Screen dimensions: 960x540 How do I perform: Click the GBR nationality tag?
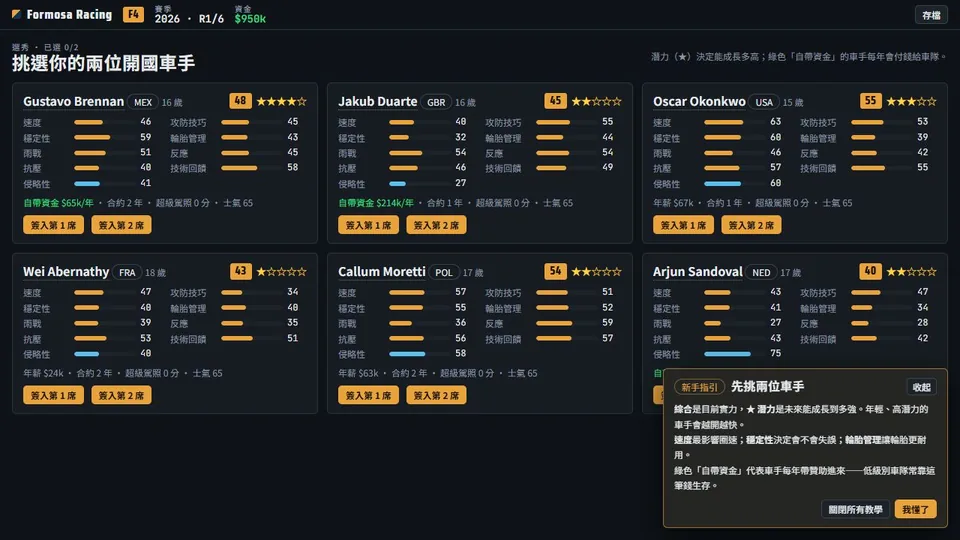(x=436, y=102)
